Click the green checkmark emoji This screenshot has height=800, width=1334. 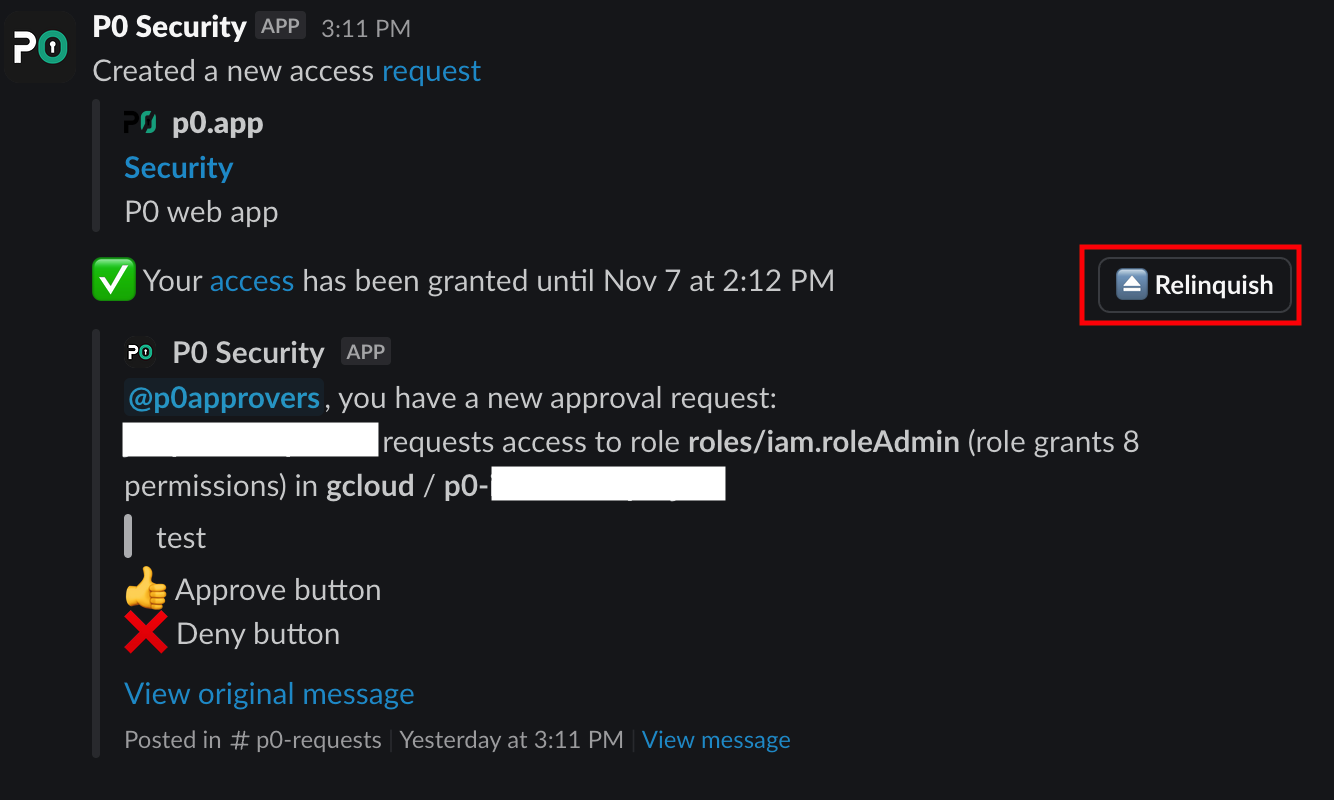[113, 281]
